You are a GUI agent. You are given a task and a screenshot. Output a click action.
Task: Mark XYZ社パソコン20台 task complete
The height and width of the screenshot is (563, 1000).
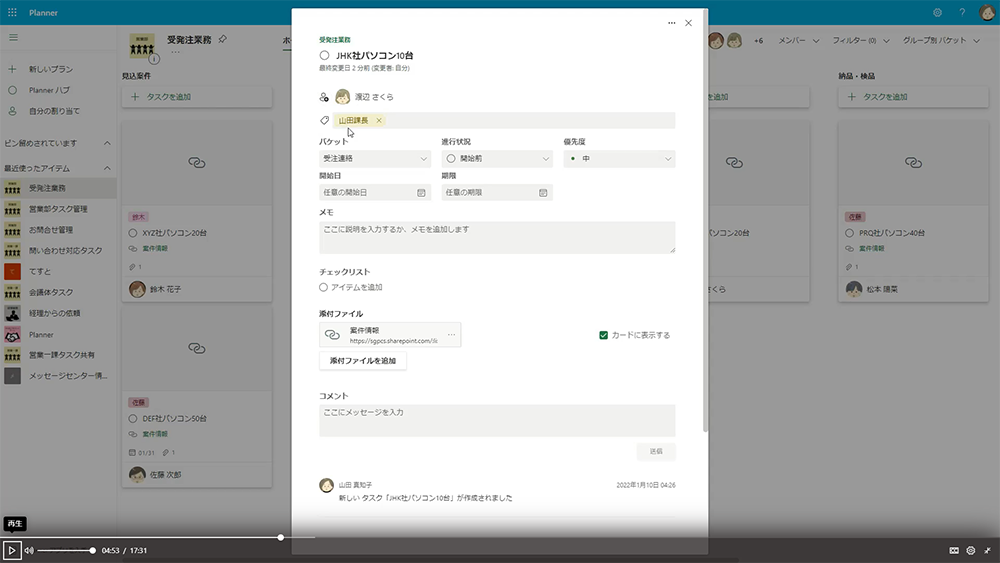[x=133, y=233]
